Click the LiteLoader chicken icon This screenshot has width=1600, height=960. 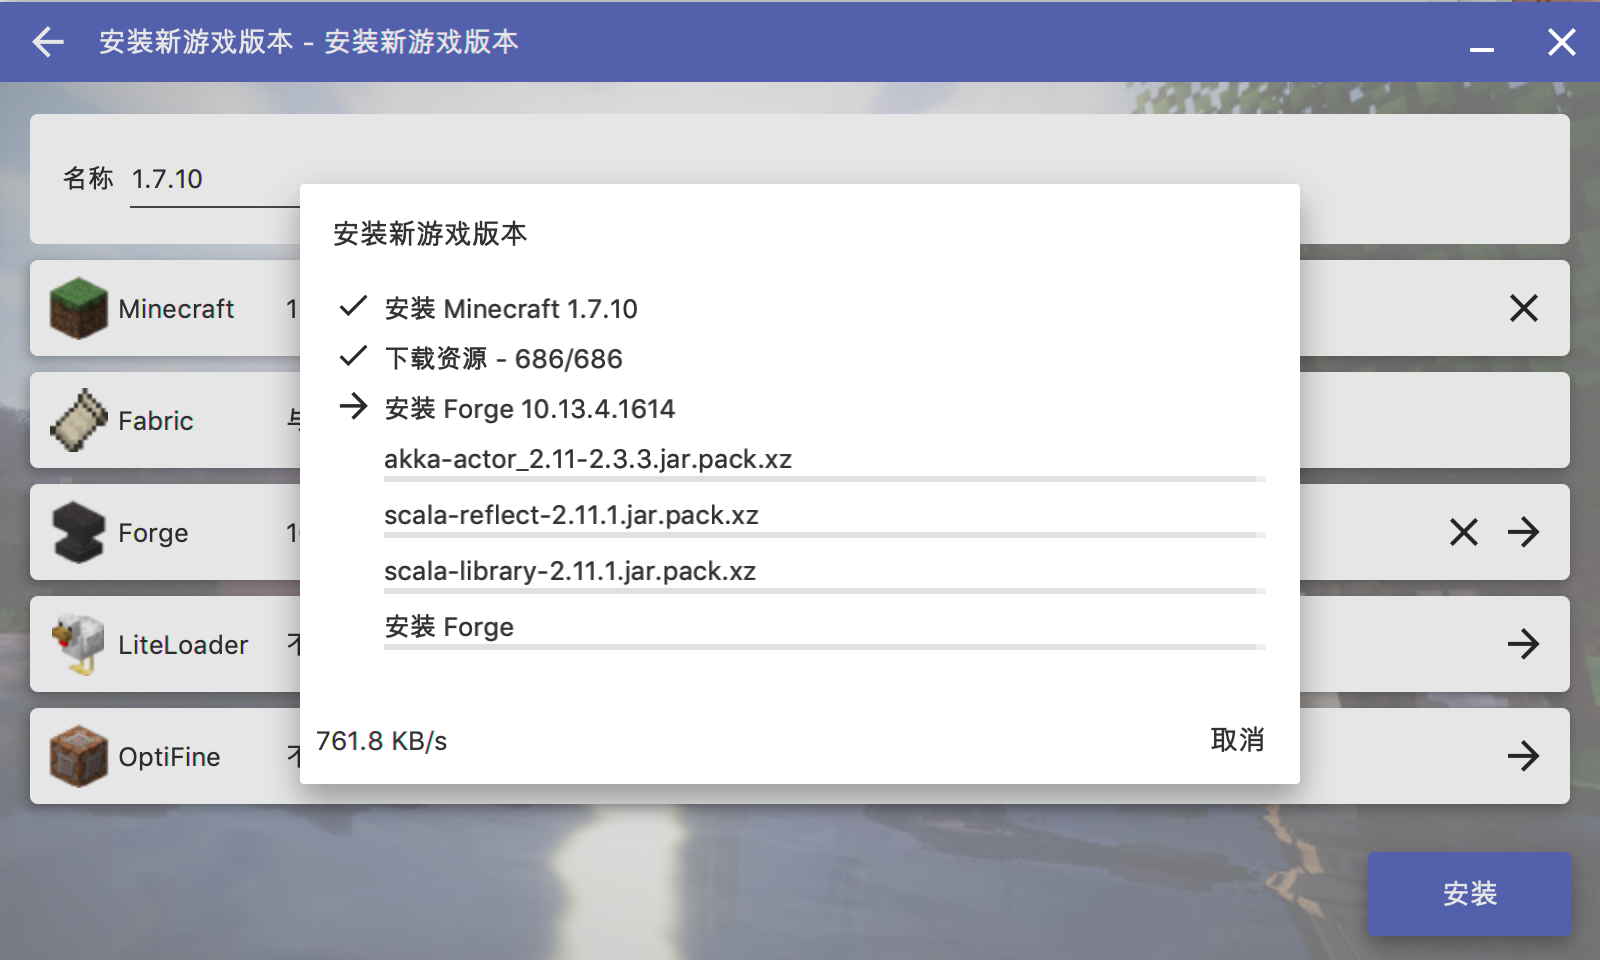coord(78,644)
